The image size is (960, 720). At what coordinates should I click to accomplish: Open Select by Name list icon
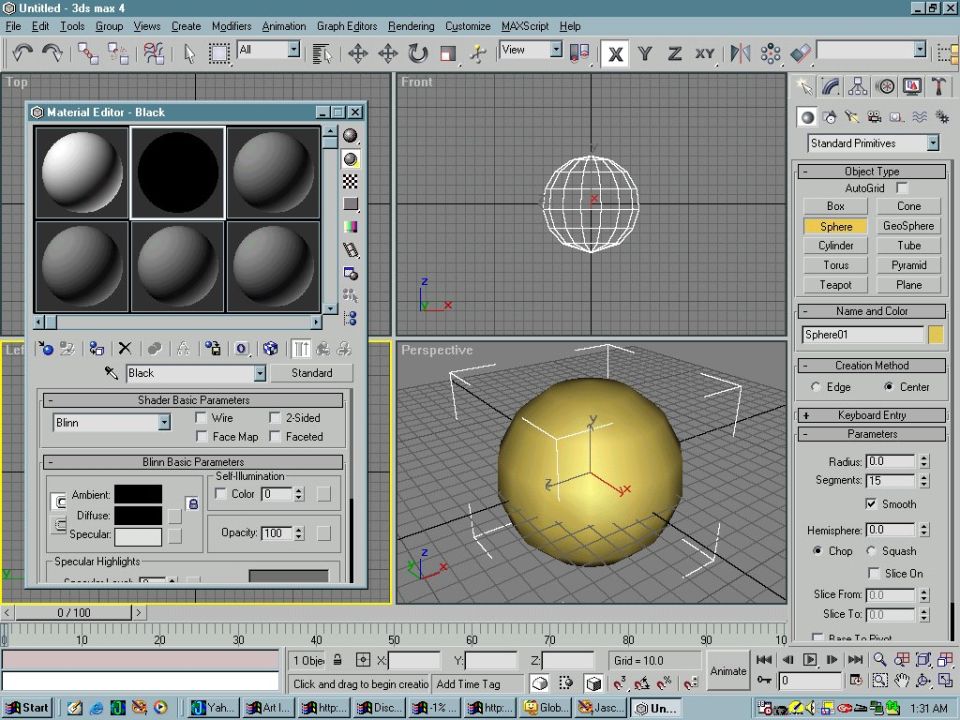coord(321,53)
